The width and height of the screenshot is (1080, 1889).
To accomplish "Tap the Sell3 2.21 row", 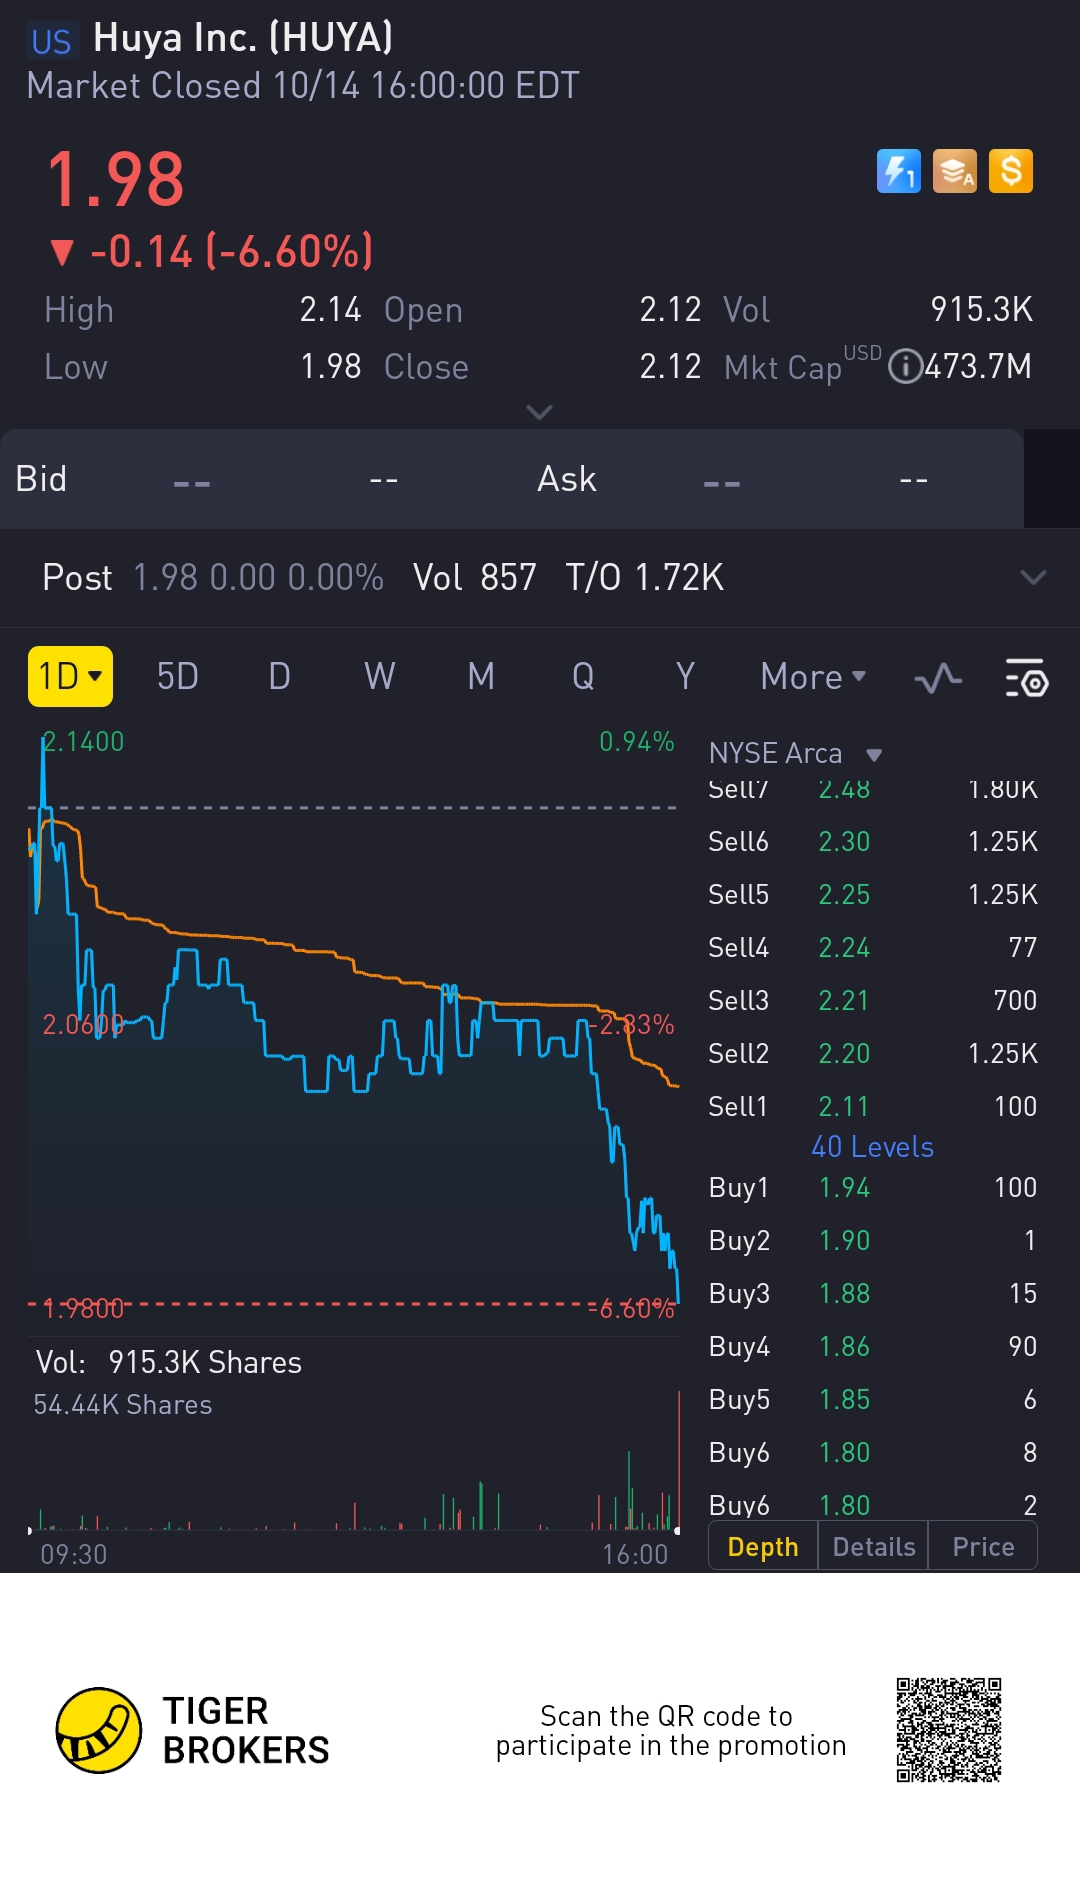I will pyautogui.click(x=873, y=1000).
